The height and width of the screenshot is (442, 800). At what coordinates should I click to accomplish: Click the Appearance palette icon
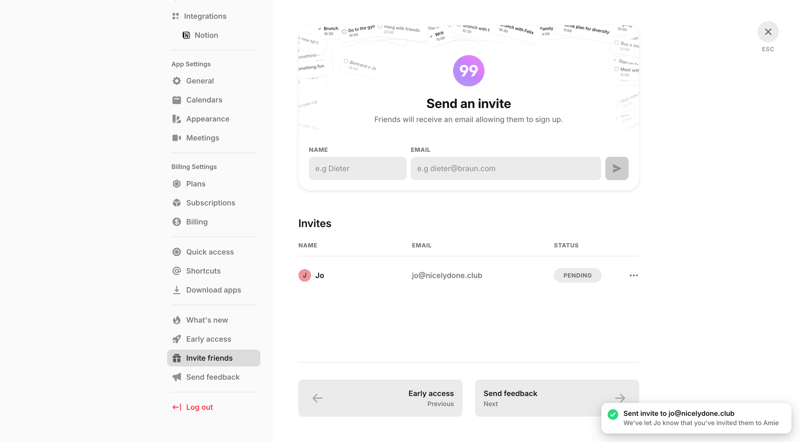click(177, 119)
